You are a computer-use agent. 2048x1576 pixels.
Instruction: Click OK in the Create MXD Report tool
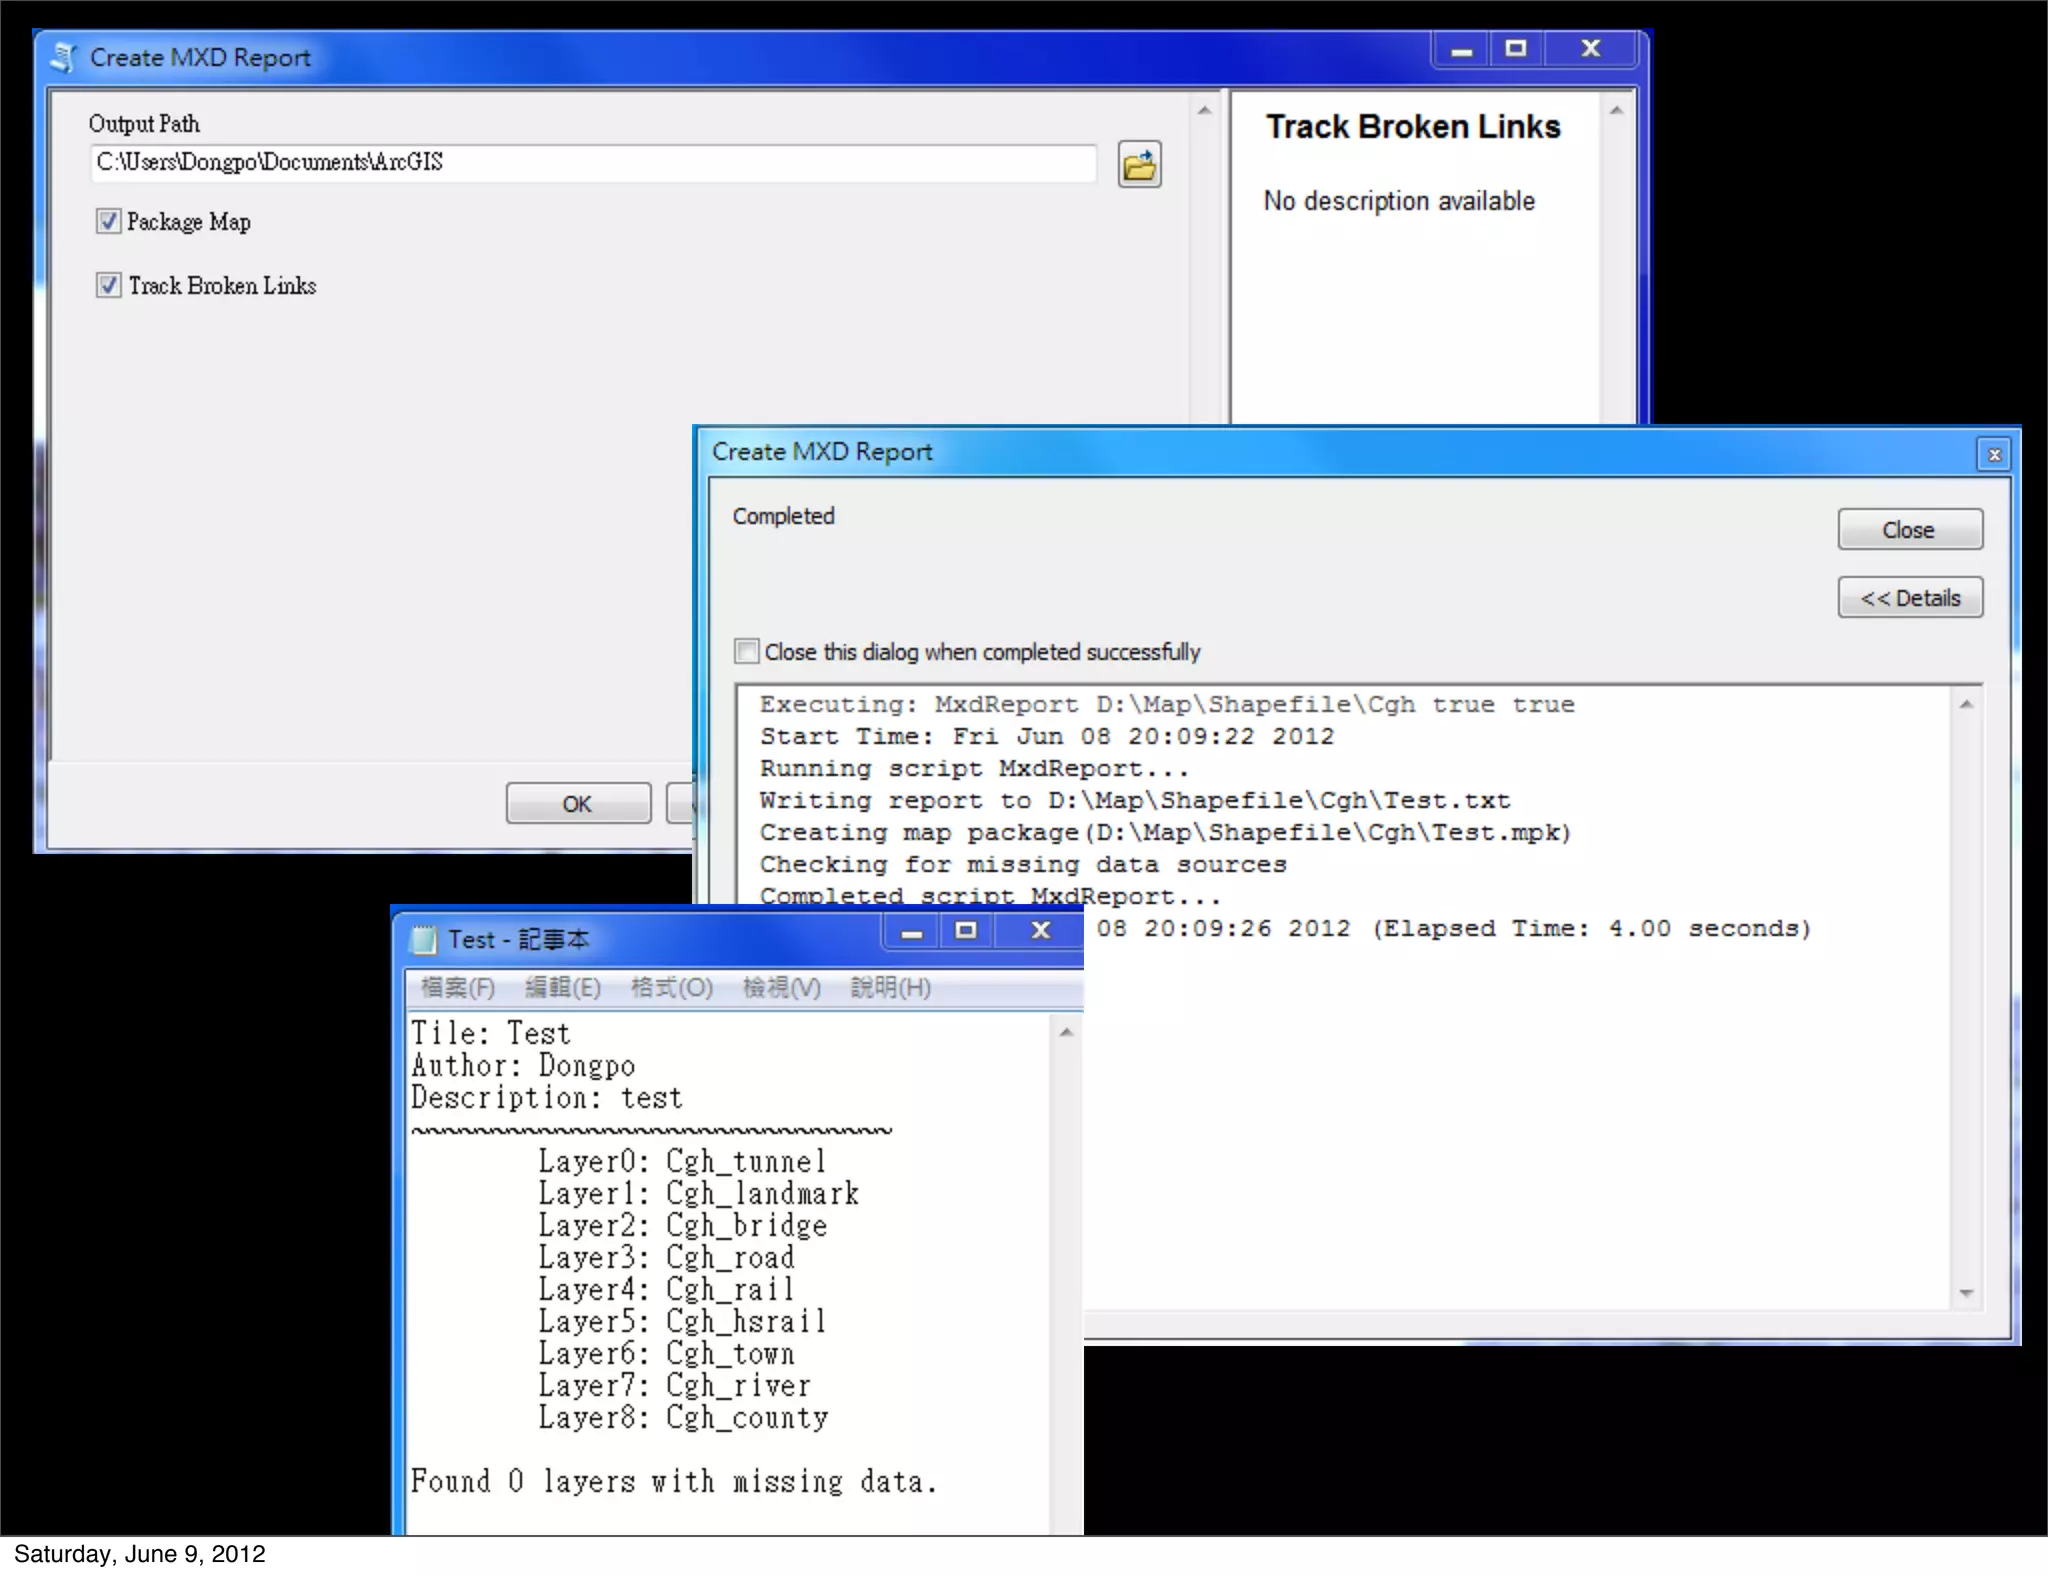(x=577, y=803)
